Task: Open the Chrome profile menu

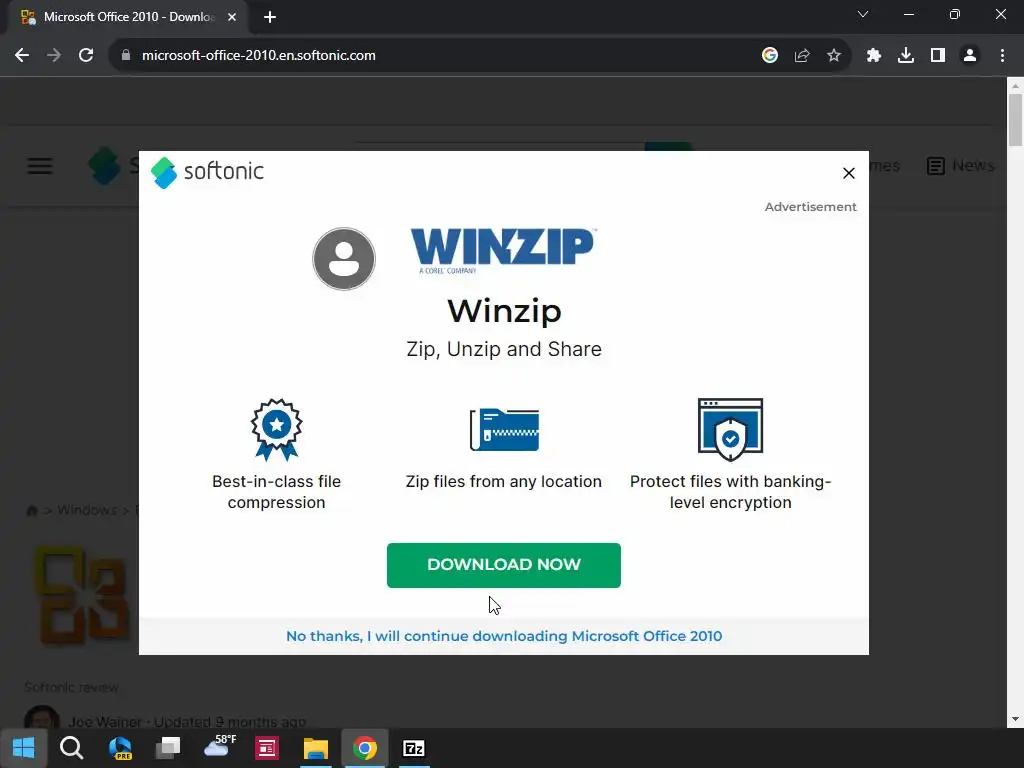Action: tap(970, 56)
